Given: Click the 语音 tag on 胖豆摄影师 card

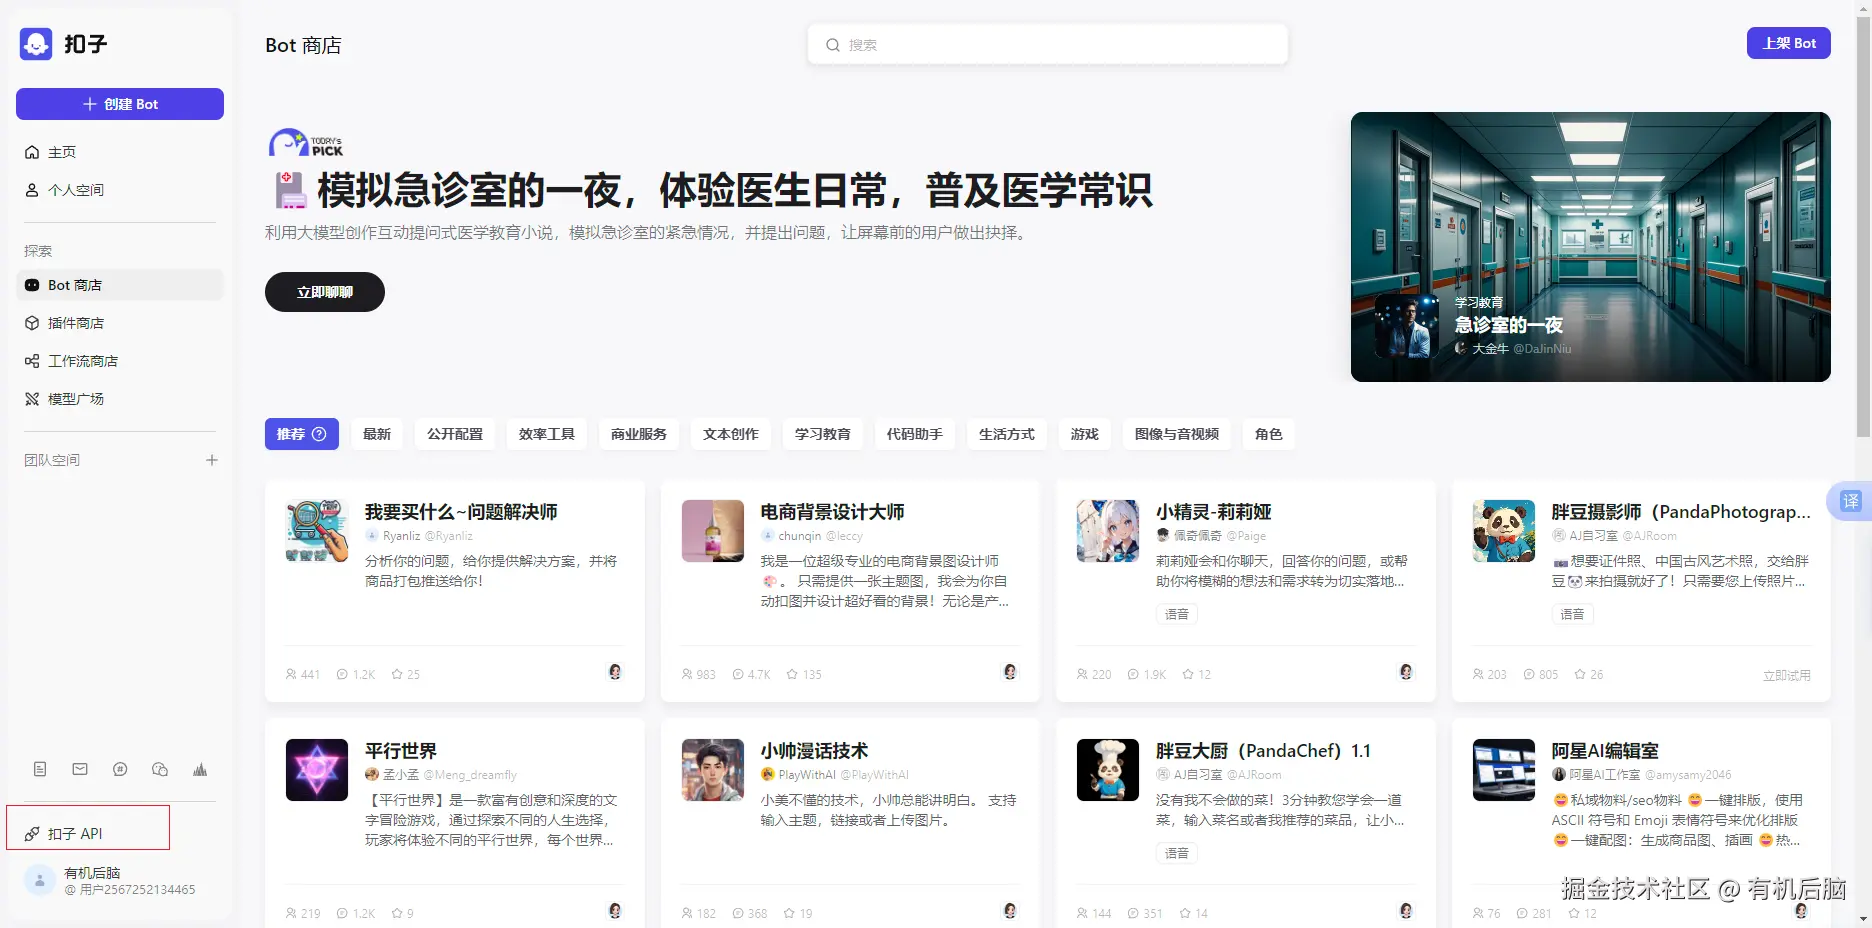Looking at the screenshot, I should tap(1573, 614).
